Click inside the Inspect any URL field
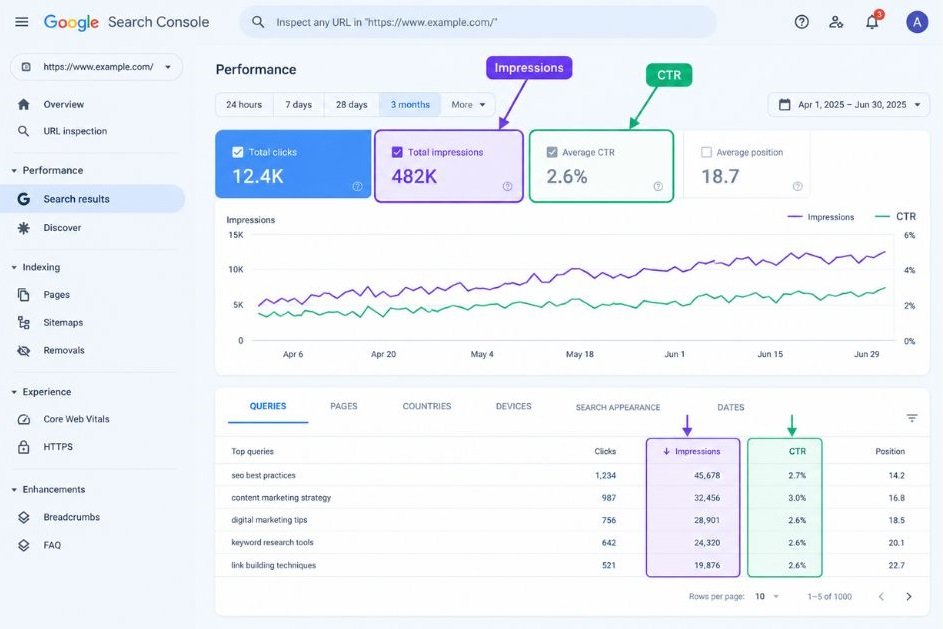 pyautogui.click(x=478, y=22)
